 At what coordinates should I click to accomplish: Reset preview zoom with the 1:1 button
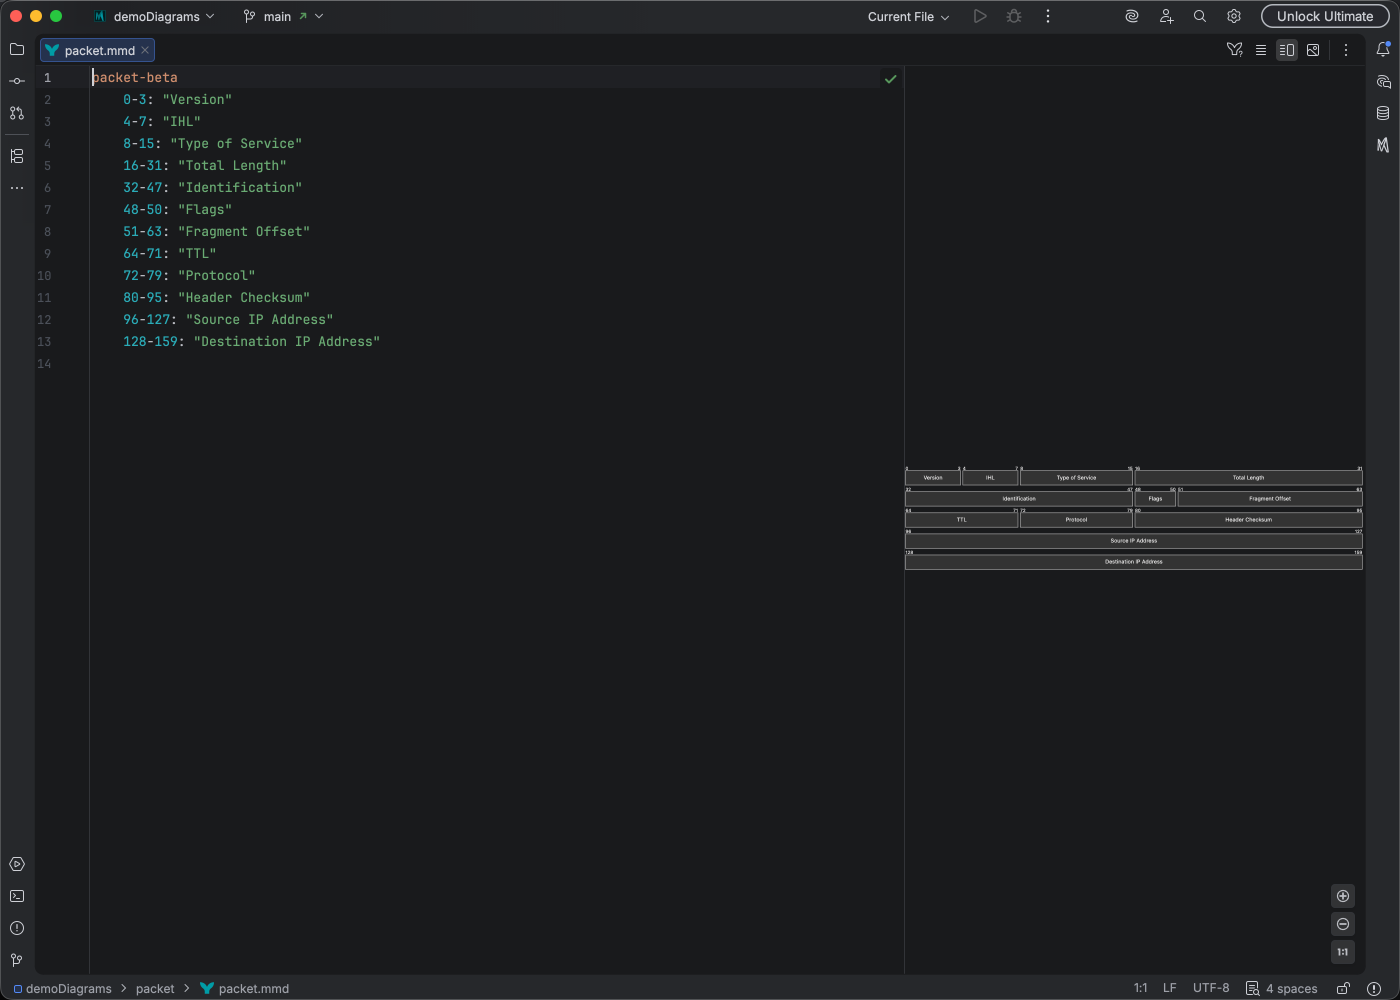point(1343,952)
